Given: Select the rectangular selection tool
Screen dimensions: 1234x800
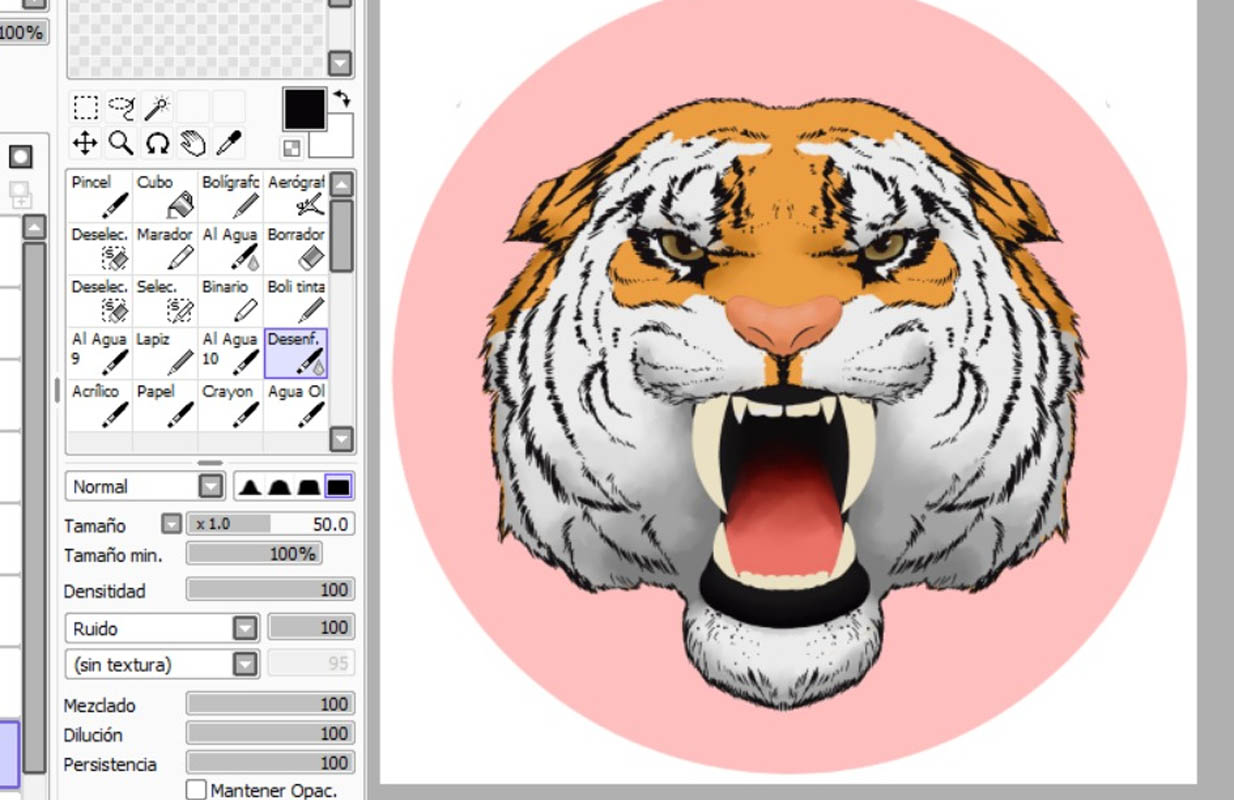Looking at the screenshot, I should tap(85, 107).
